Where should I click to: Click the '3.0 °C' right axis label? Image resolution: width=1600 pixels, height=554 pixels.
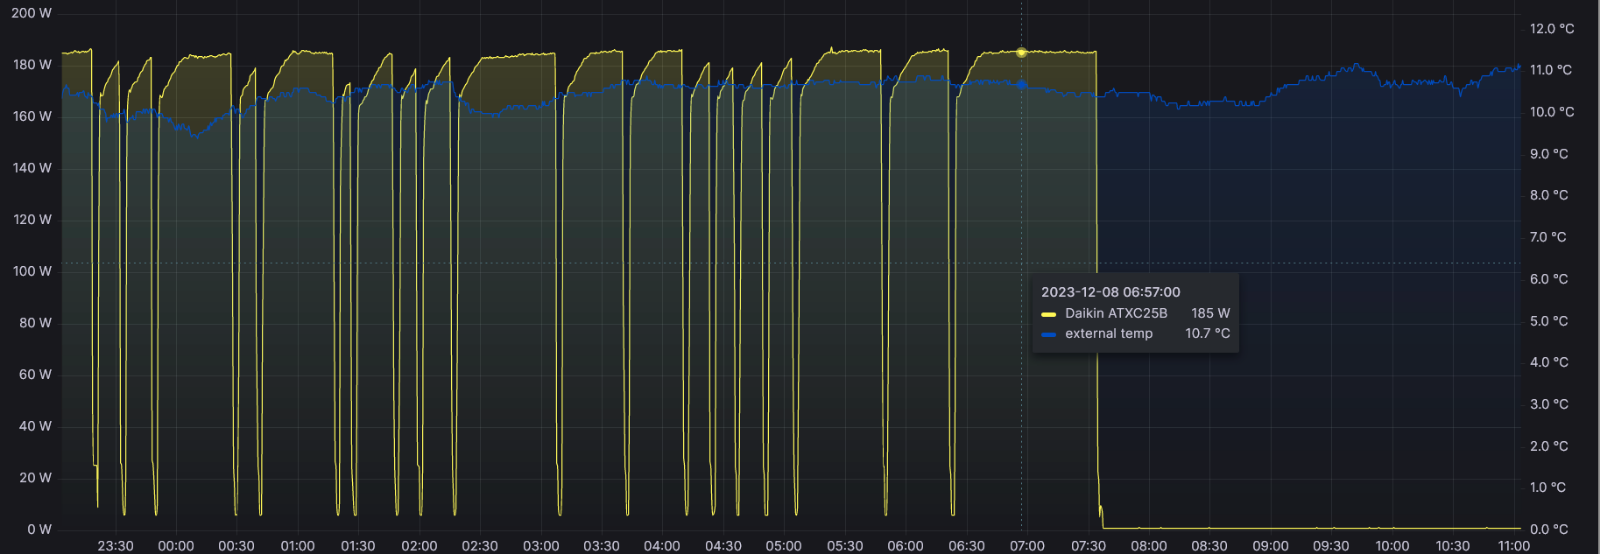pos(1549,404)
